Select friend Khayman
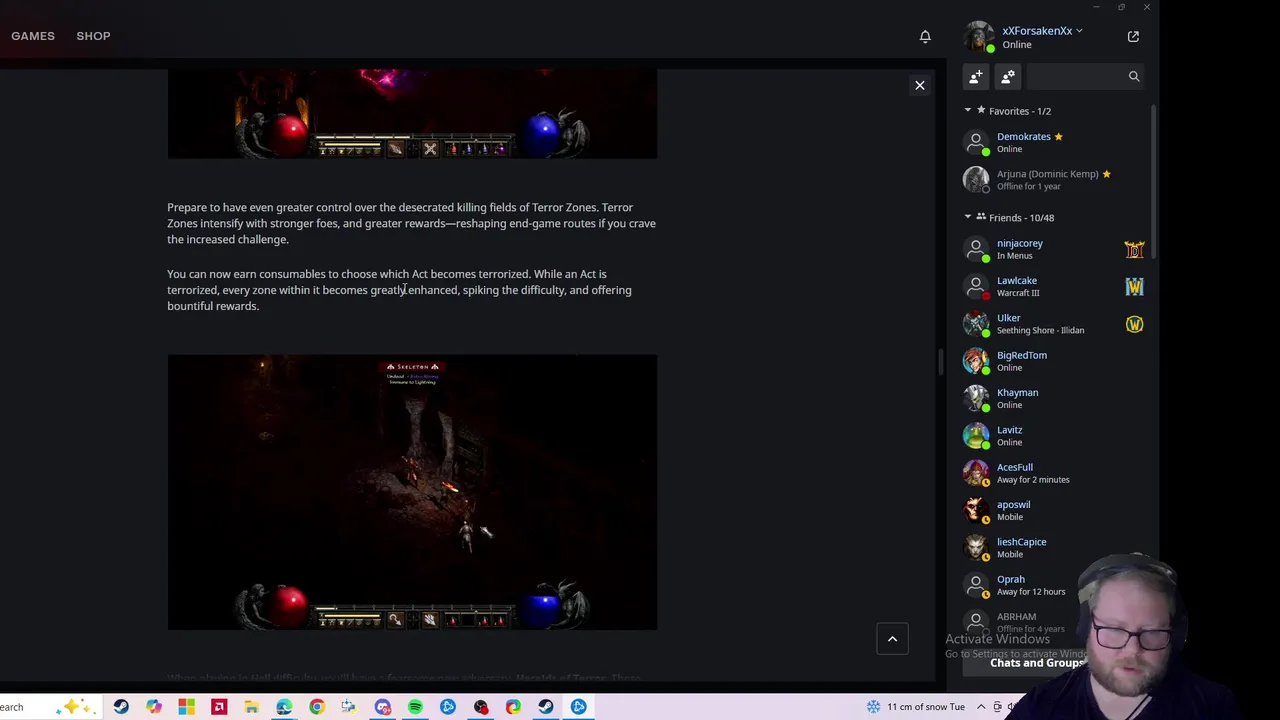Image resolution: width=1280 pixels, height=720 pixels. (x=1054, y=398)
